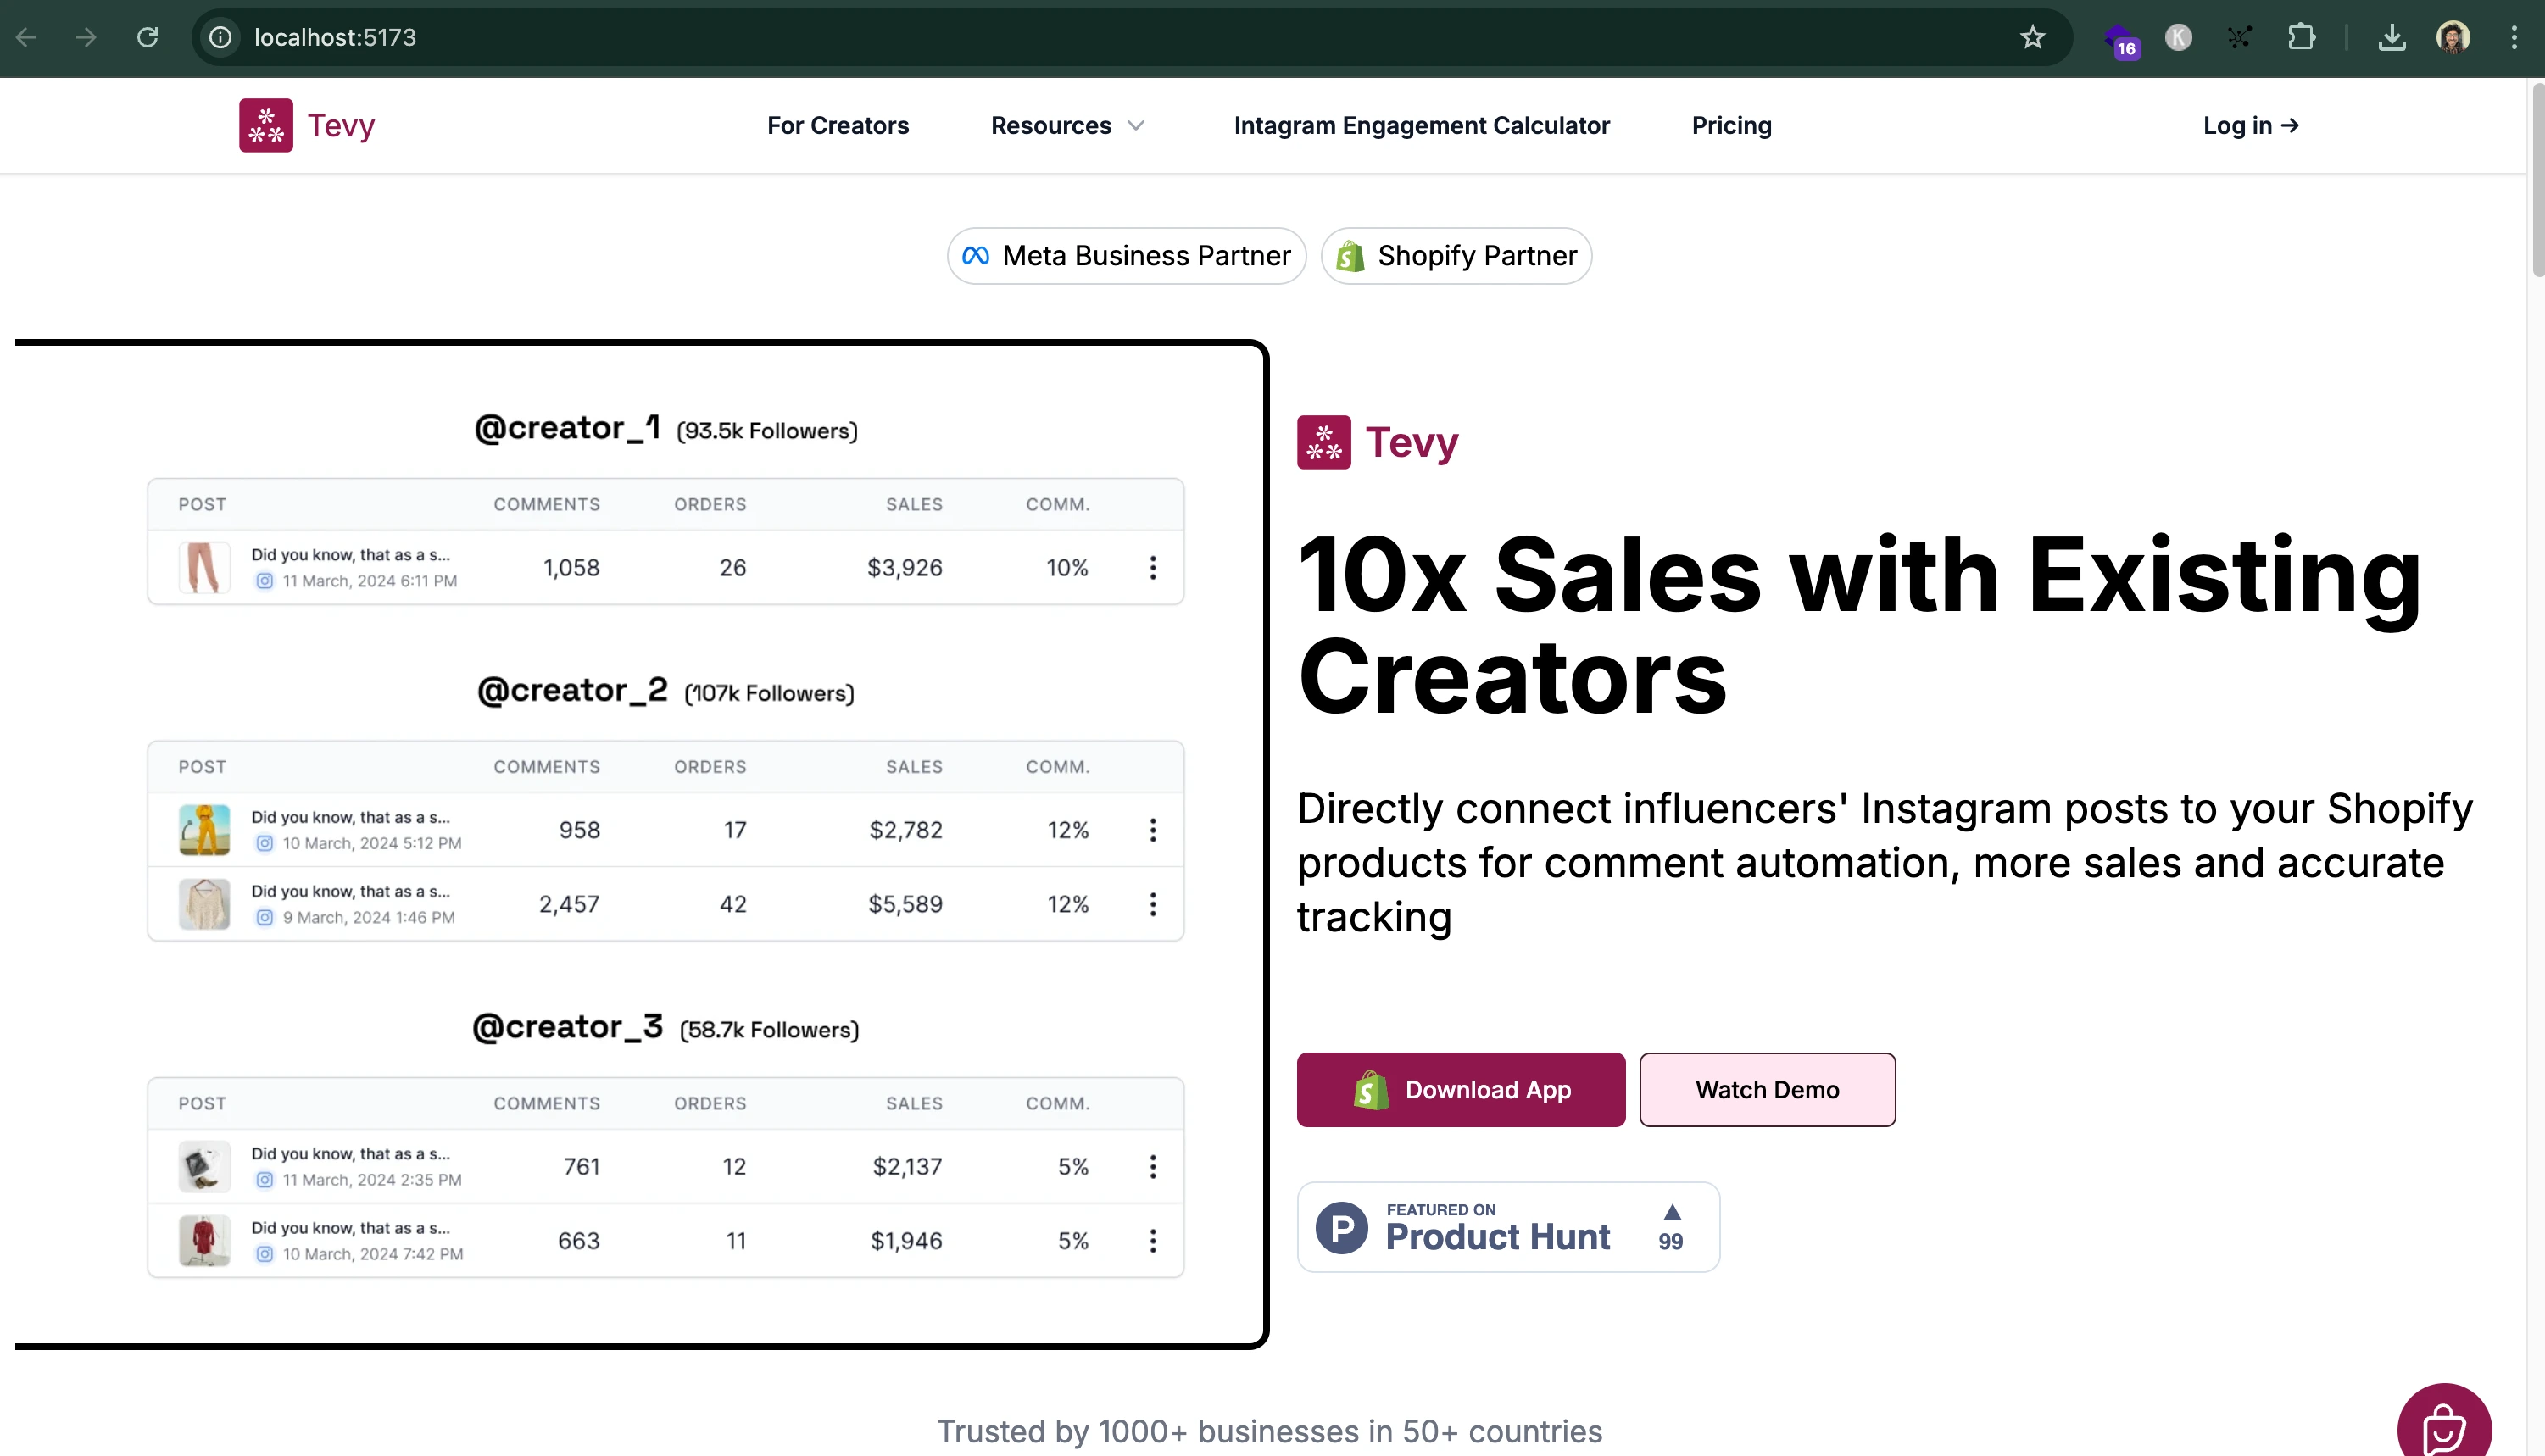This screenshot has height=1456, width=2545.
Task: Click the 11 March, 2024 2:35 PM date
Action: [372, 1180]
